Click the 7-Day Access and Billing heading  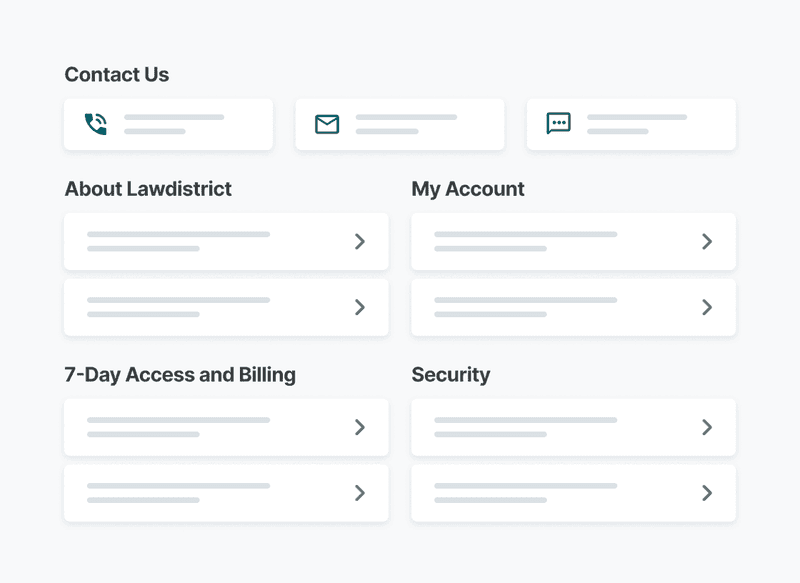pyautogui.click(x=180, y=375)
